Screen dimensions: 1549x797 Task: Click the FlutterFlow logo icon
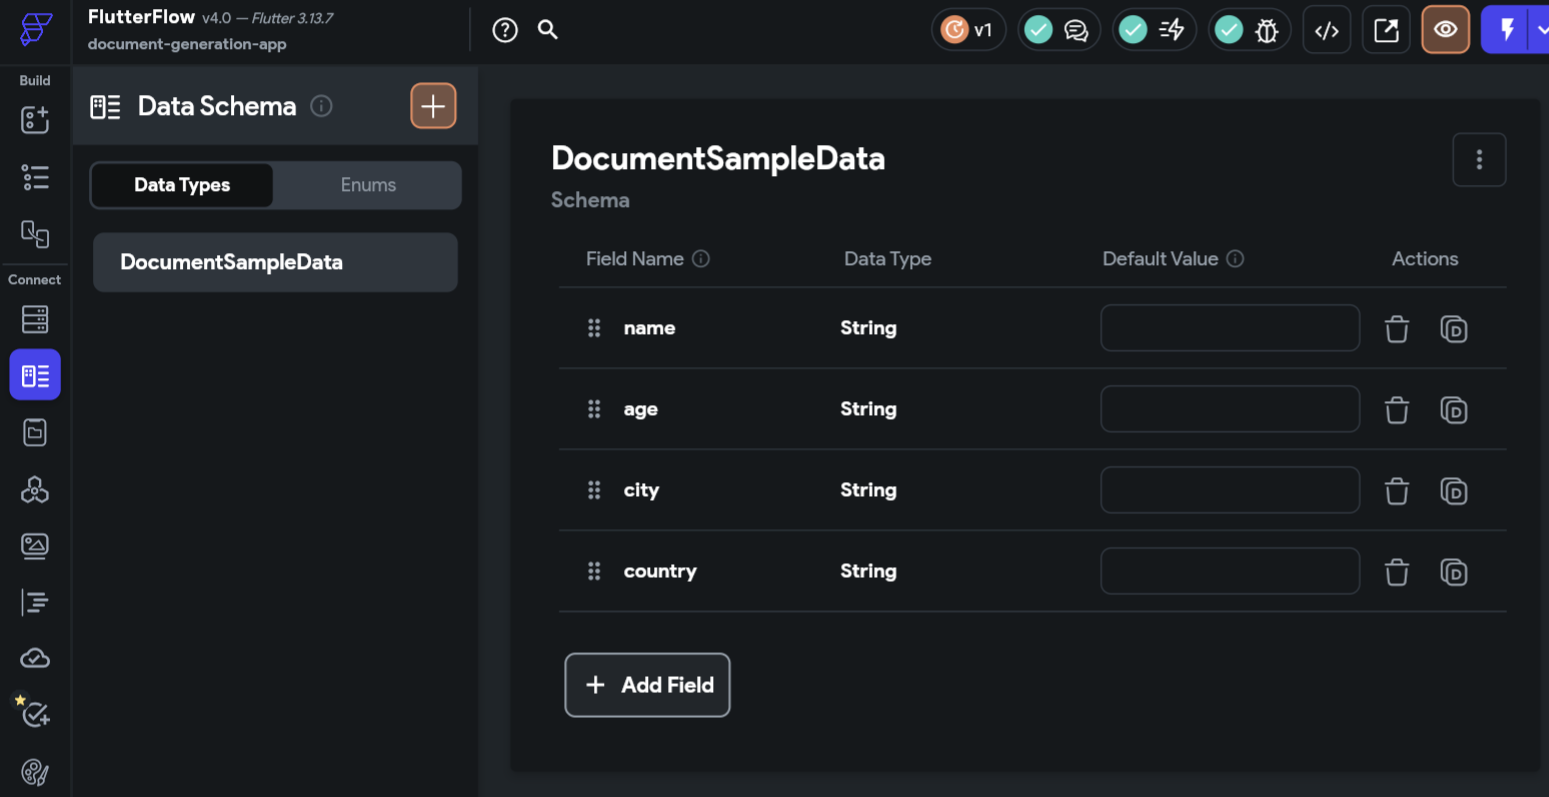[x=35, y=29]
